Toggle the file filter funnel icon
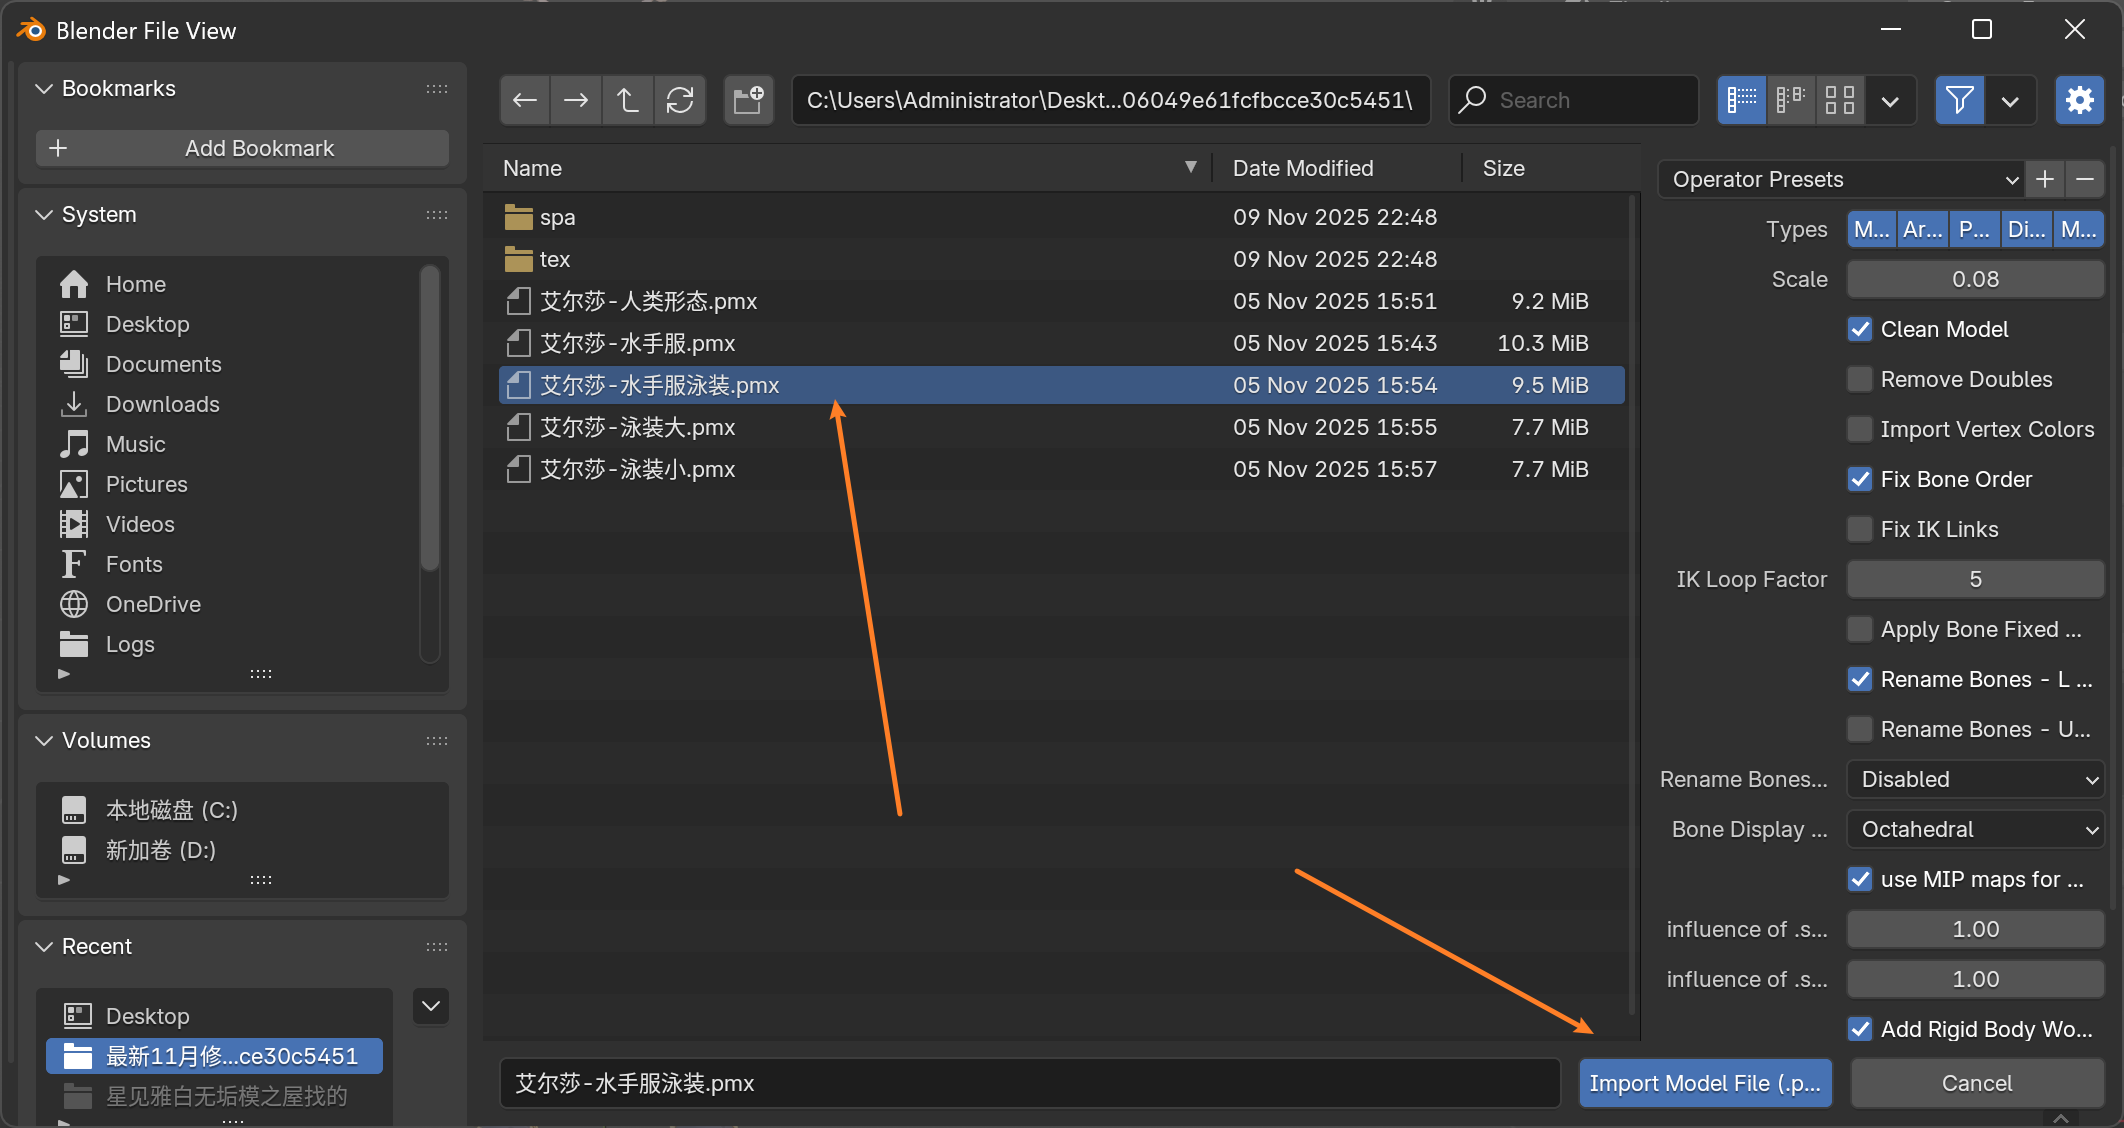 click(1959, 100)
